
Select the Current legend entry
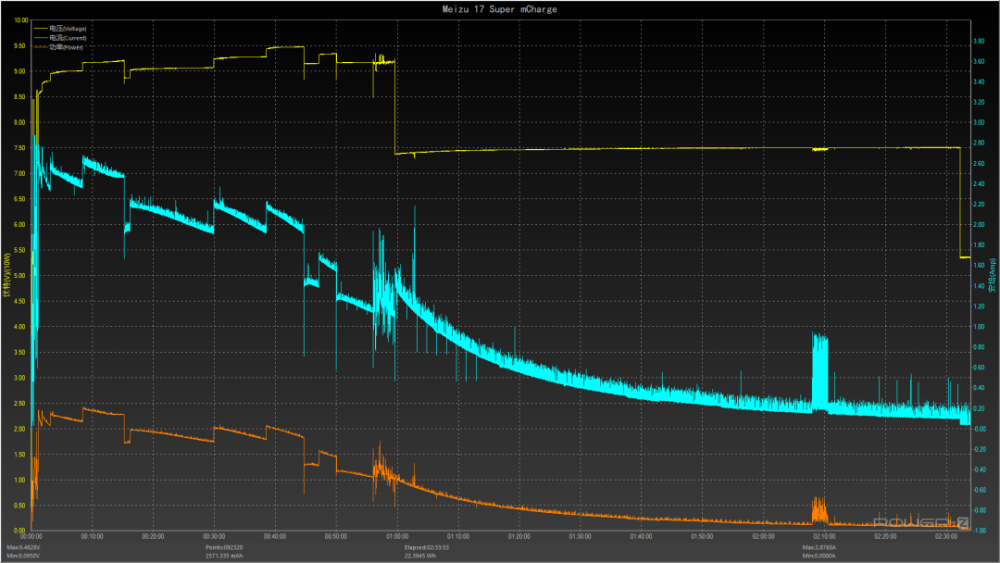61,38
